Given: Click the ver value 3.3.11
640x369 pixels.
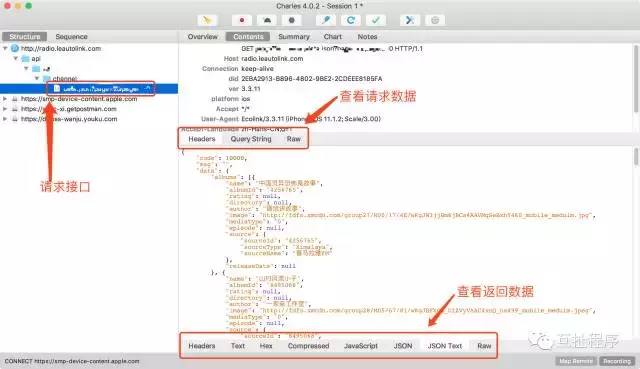Looking at the screenshot, I should (x=251, y=89).
